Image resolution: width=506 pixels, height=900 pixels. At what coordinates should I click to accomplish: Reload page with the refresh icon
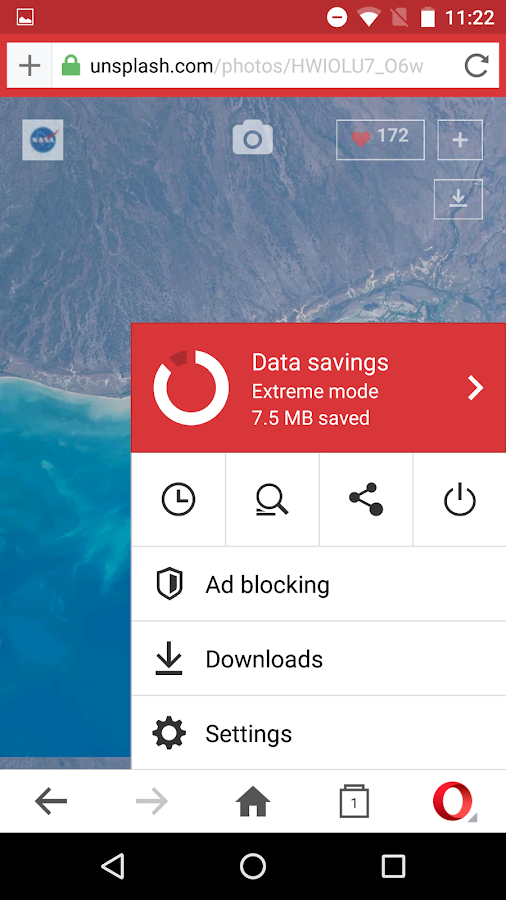click(x=476, y=66)
